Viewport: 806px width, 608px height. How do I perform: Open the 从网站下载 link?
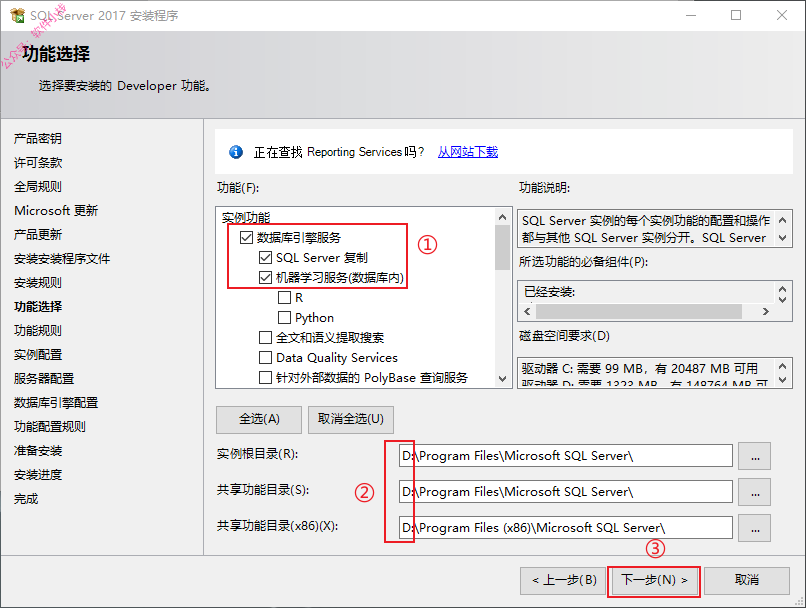(468, 152)
